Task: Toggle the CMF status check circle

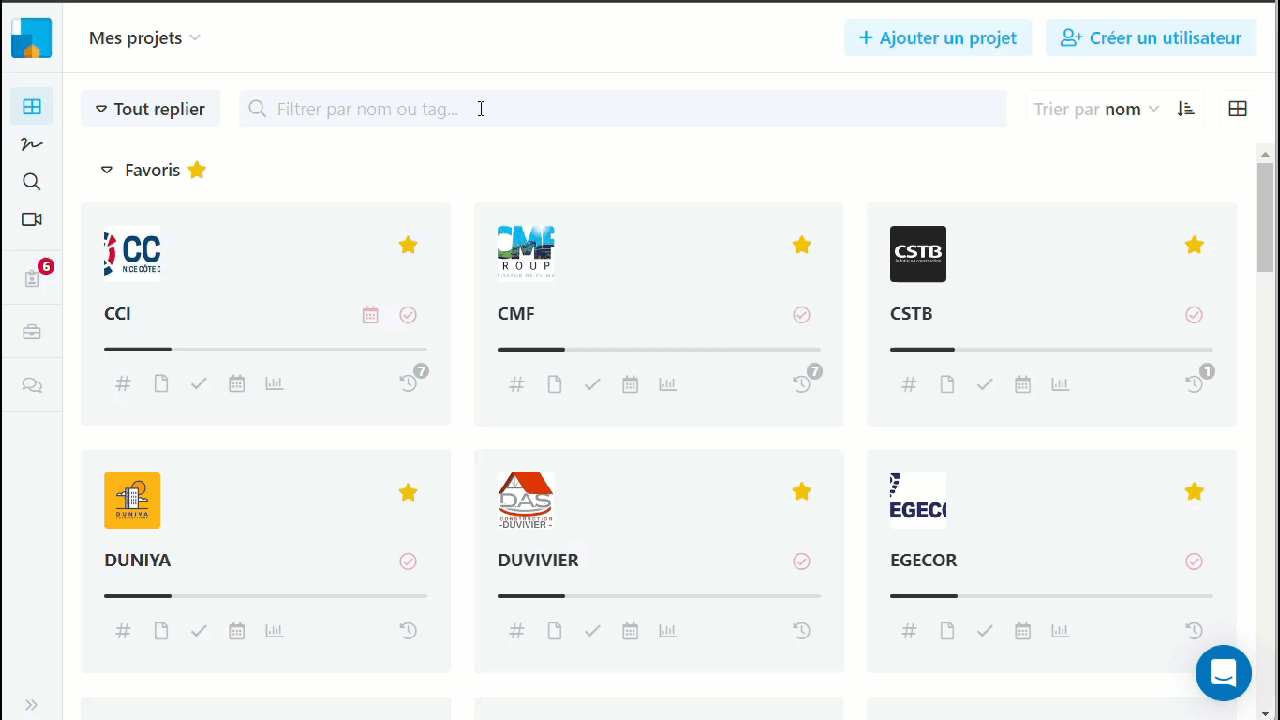Action: (802, 315)
